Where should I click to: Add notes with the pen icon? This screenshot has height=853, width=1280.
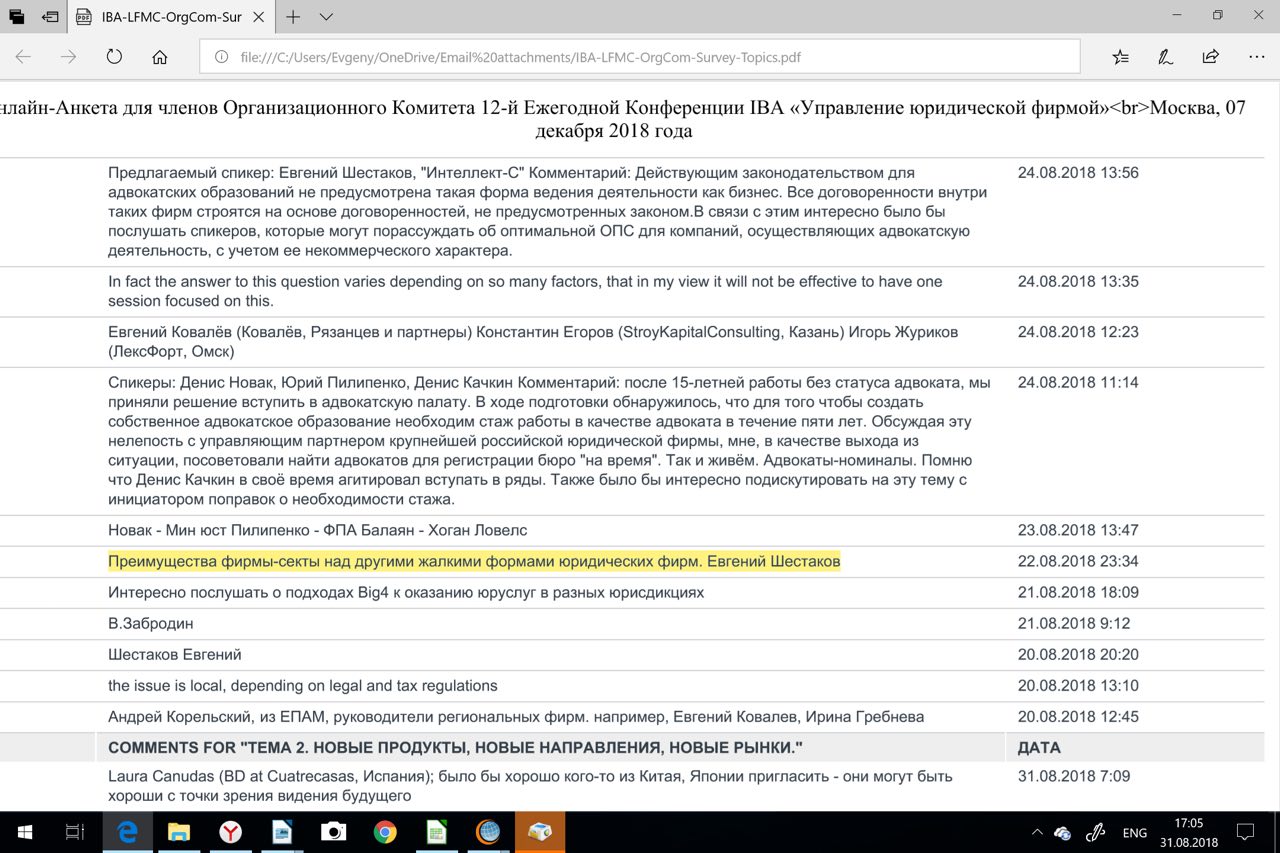click(x=1165, y=57)
